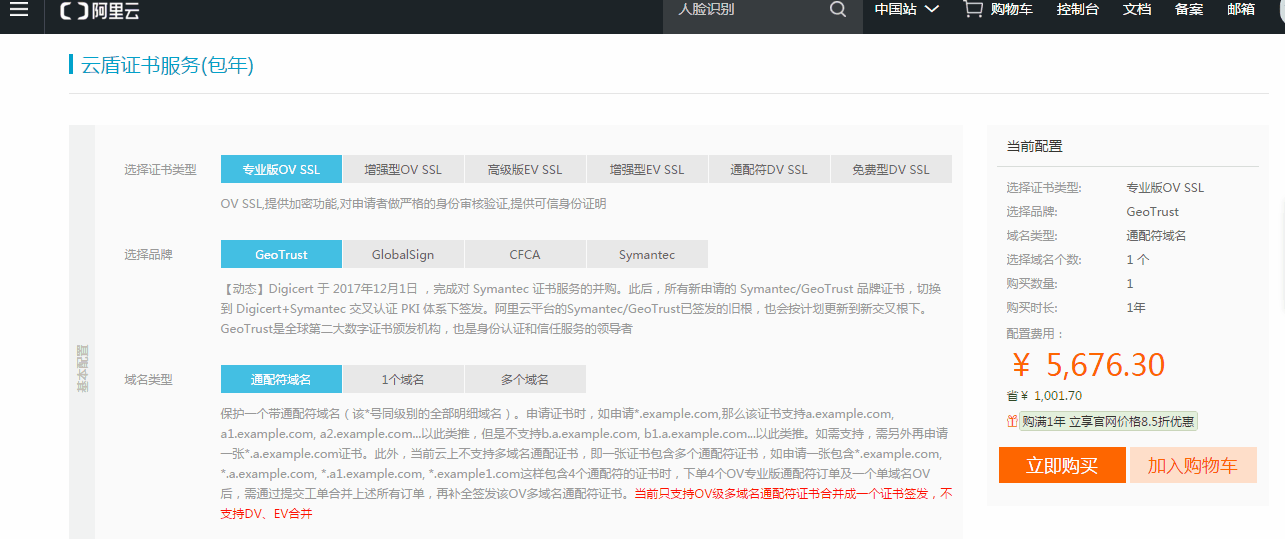Click the 立即购买 button
Image resolution: width=1285 pixels, height=539 pixels.
[1062, 465]
